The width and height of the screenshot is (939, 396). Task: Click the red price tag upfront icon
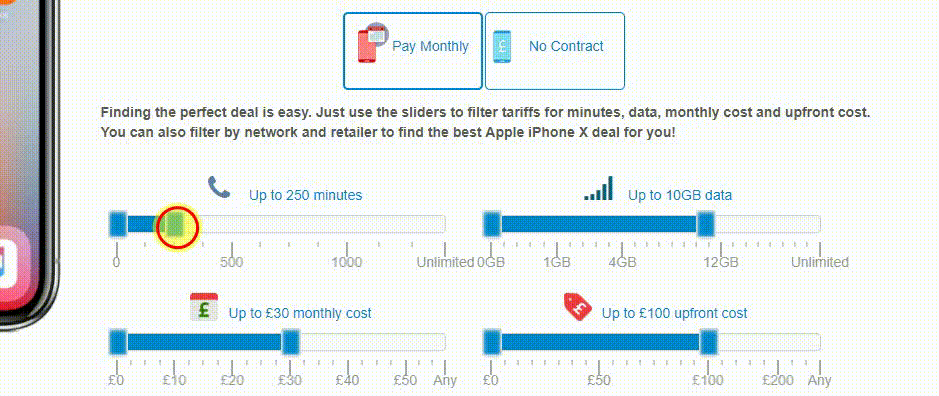click(578, 306)
